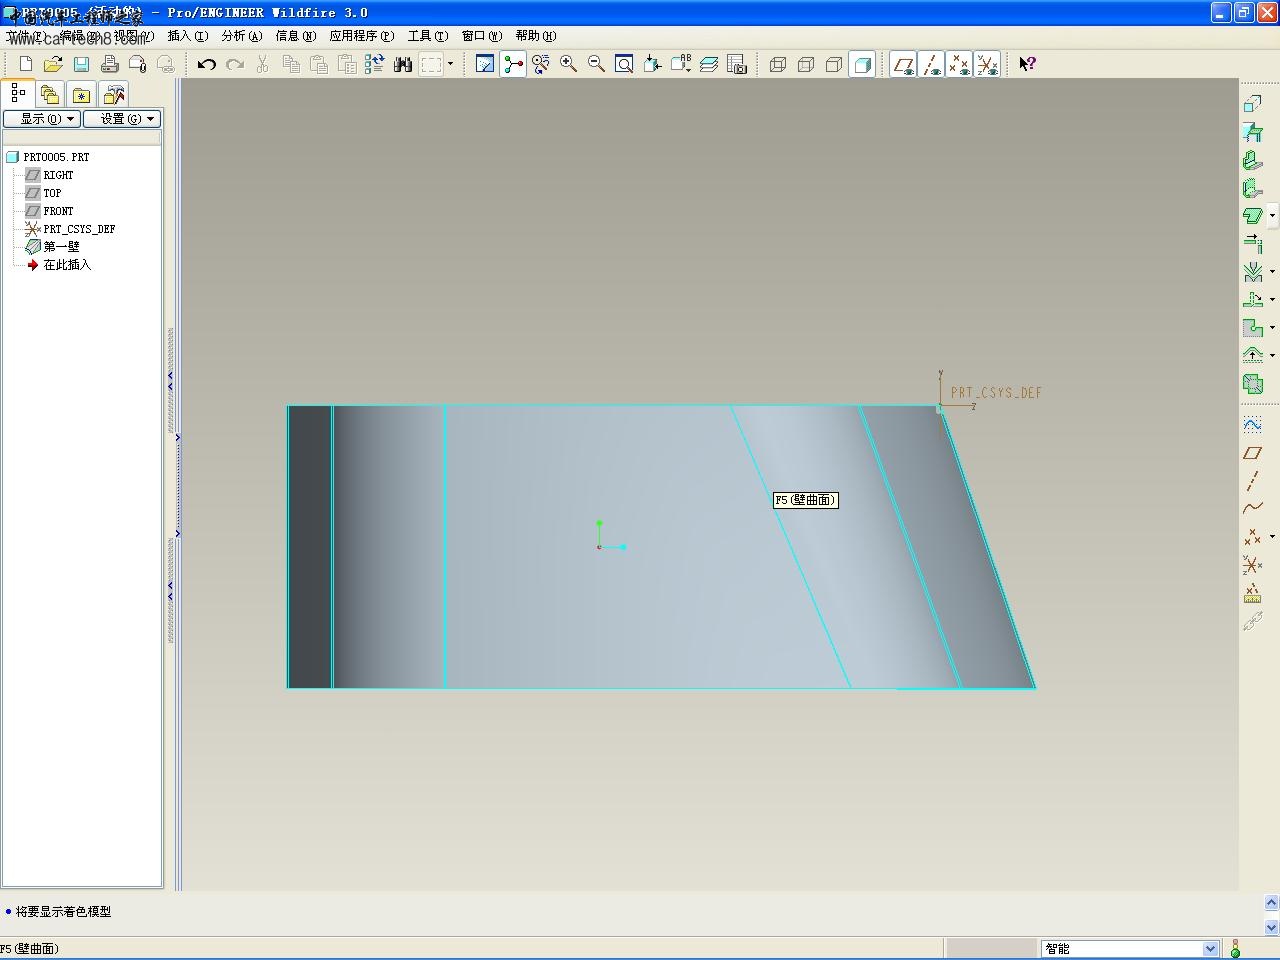This screenshot has width=1280, height=960.
Task: Open the layers icon in the toolbar
Action: coord(709,64)
